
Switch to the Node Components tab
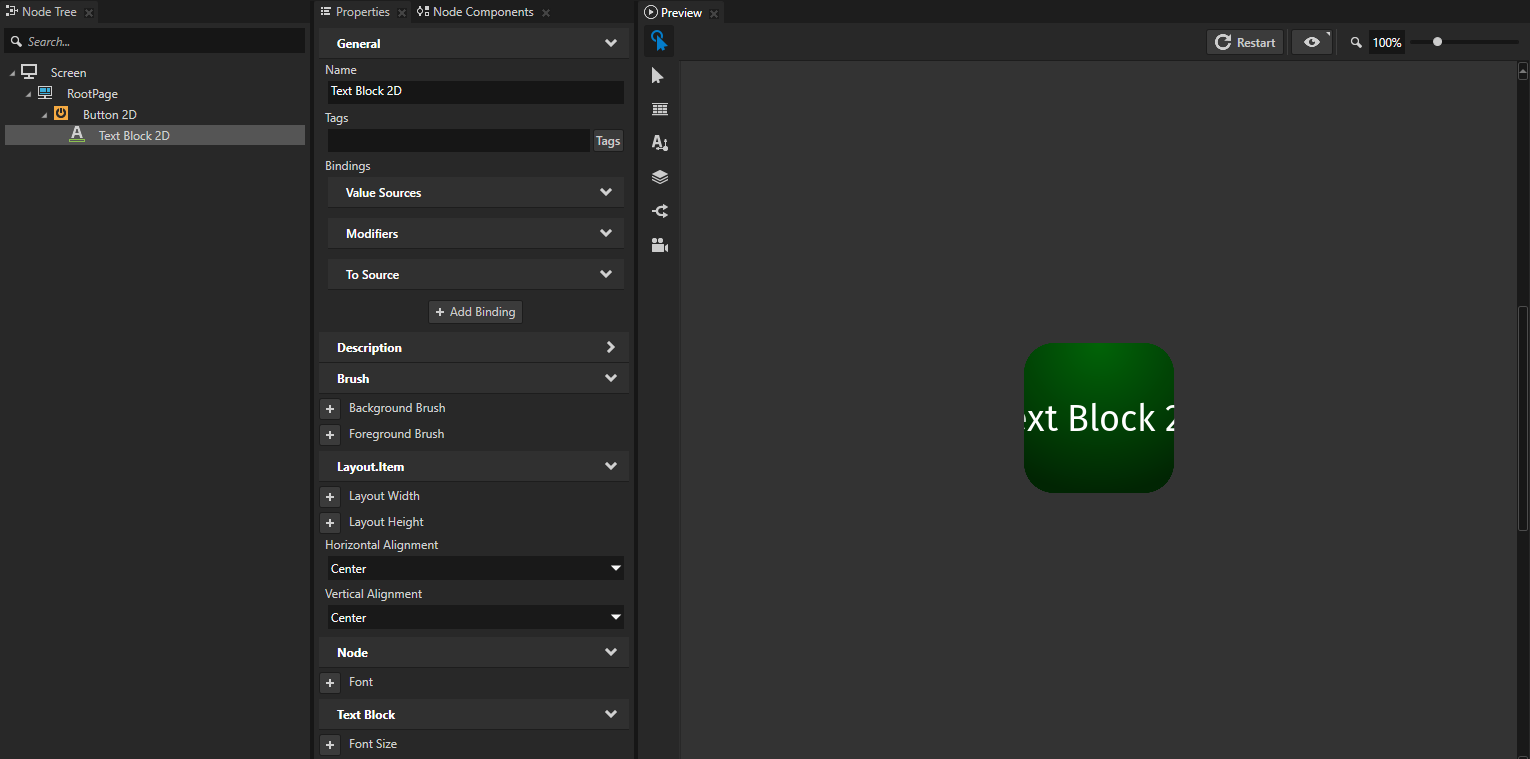coord(481,12)
